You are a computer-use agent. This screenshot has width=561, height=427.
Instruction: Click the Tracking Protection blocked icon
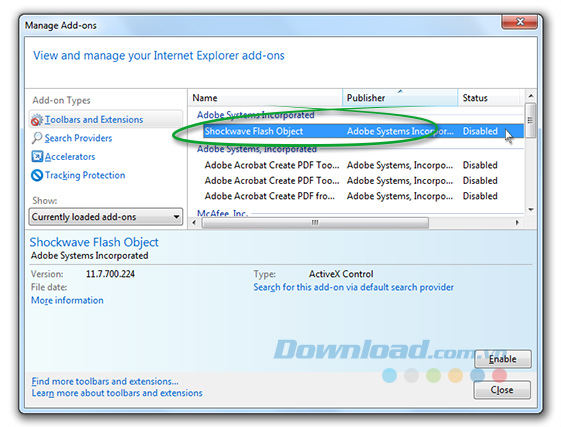37,175
